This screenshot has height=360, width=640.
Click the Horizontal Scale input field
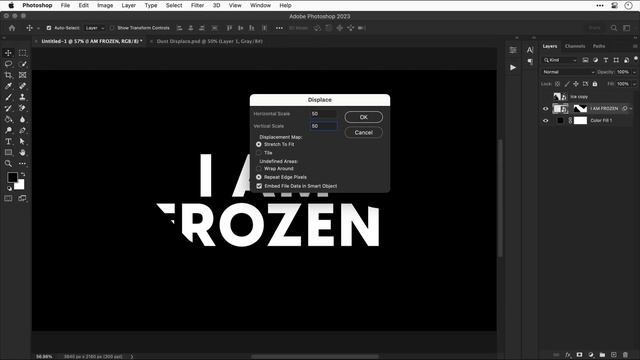pos(323,114)
